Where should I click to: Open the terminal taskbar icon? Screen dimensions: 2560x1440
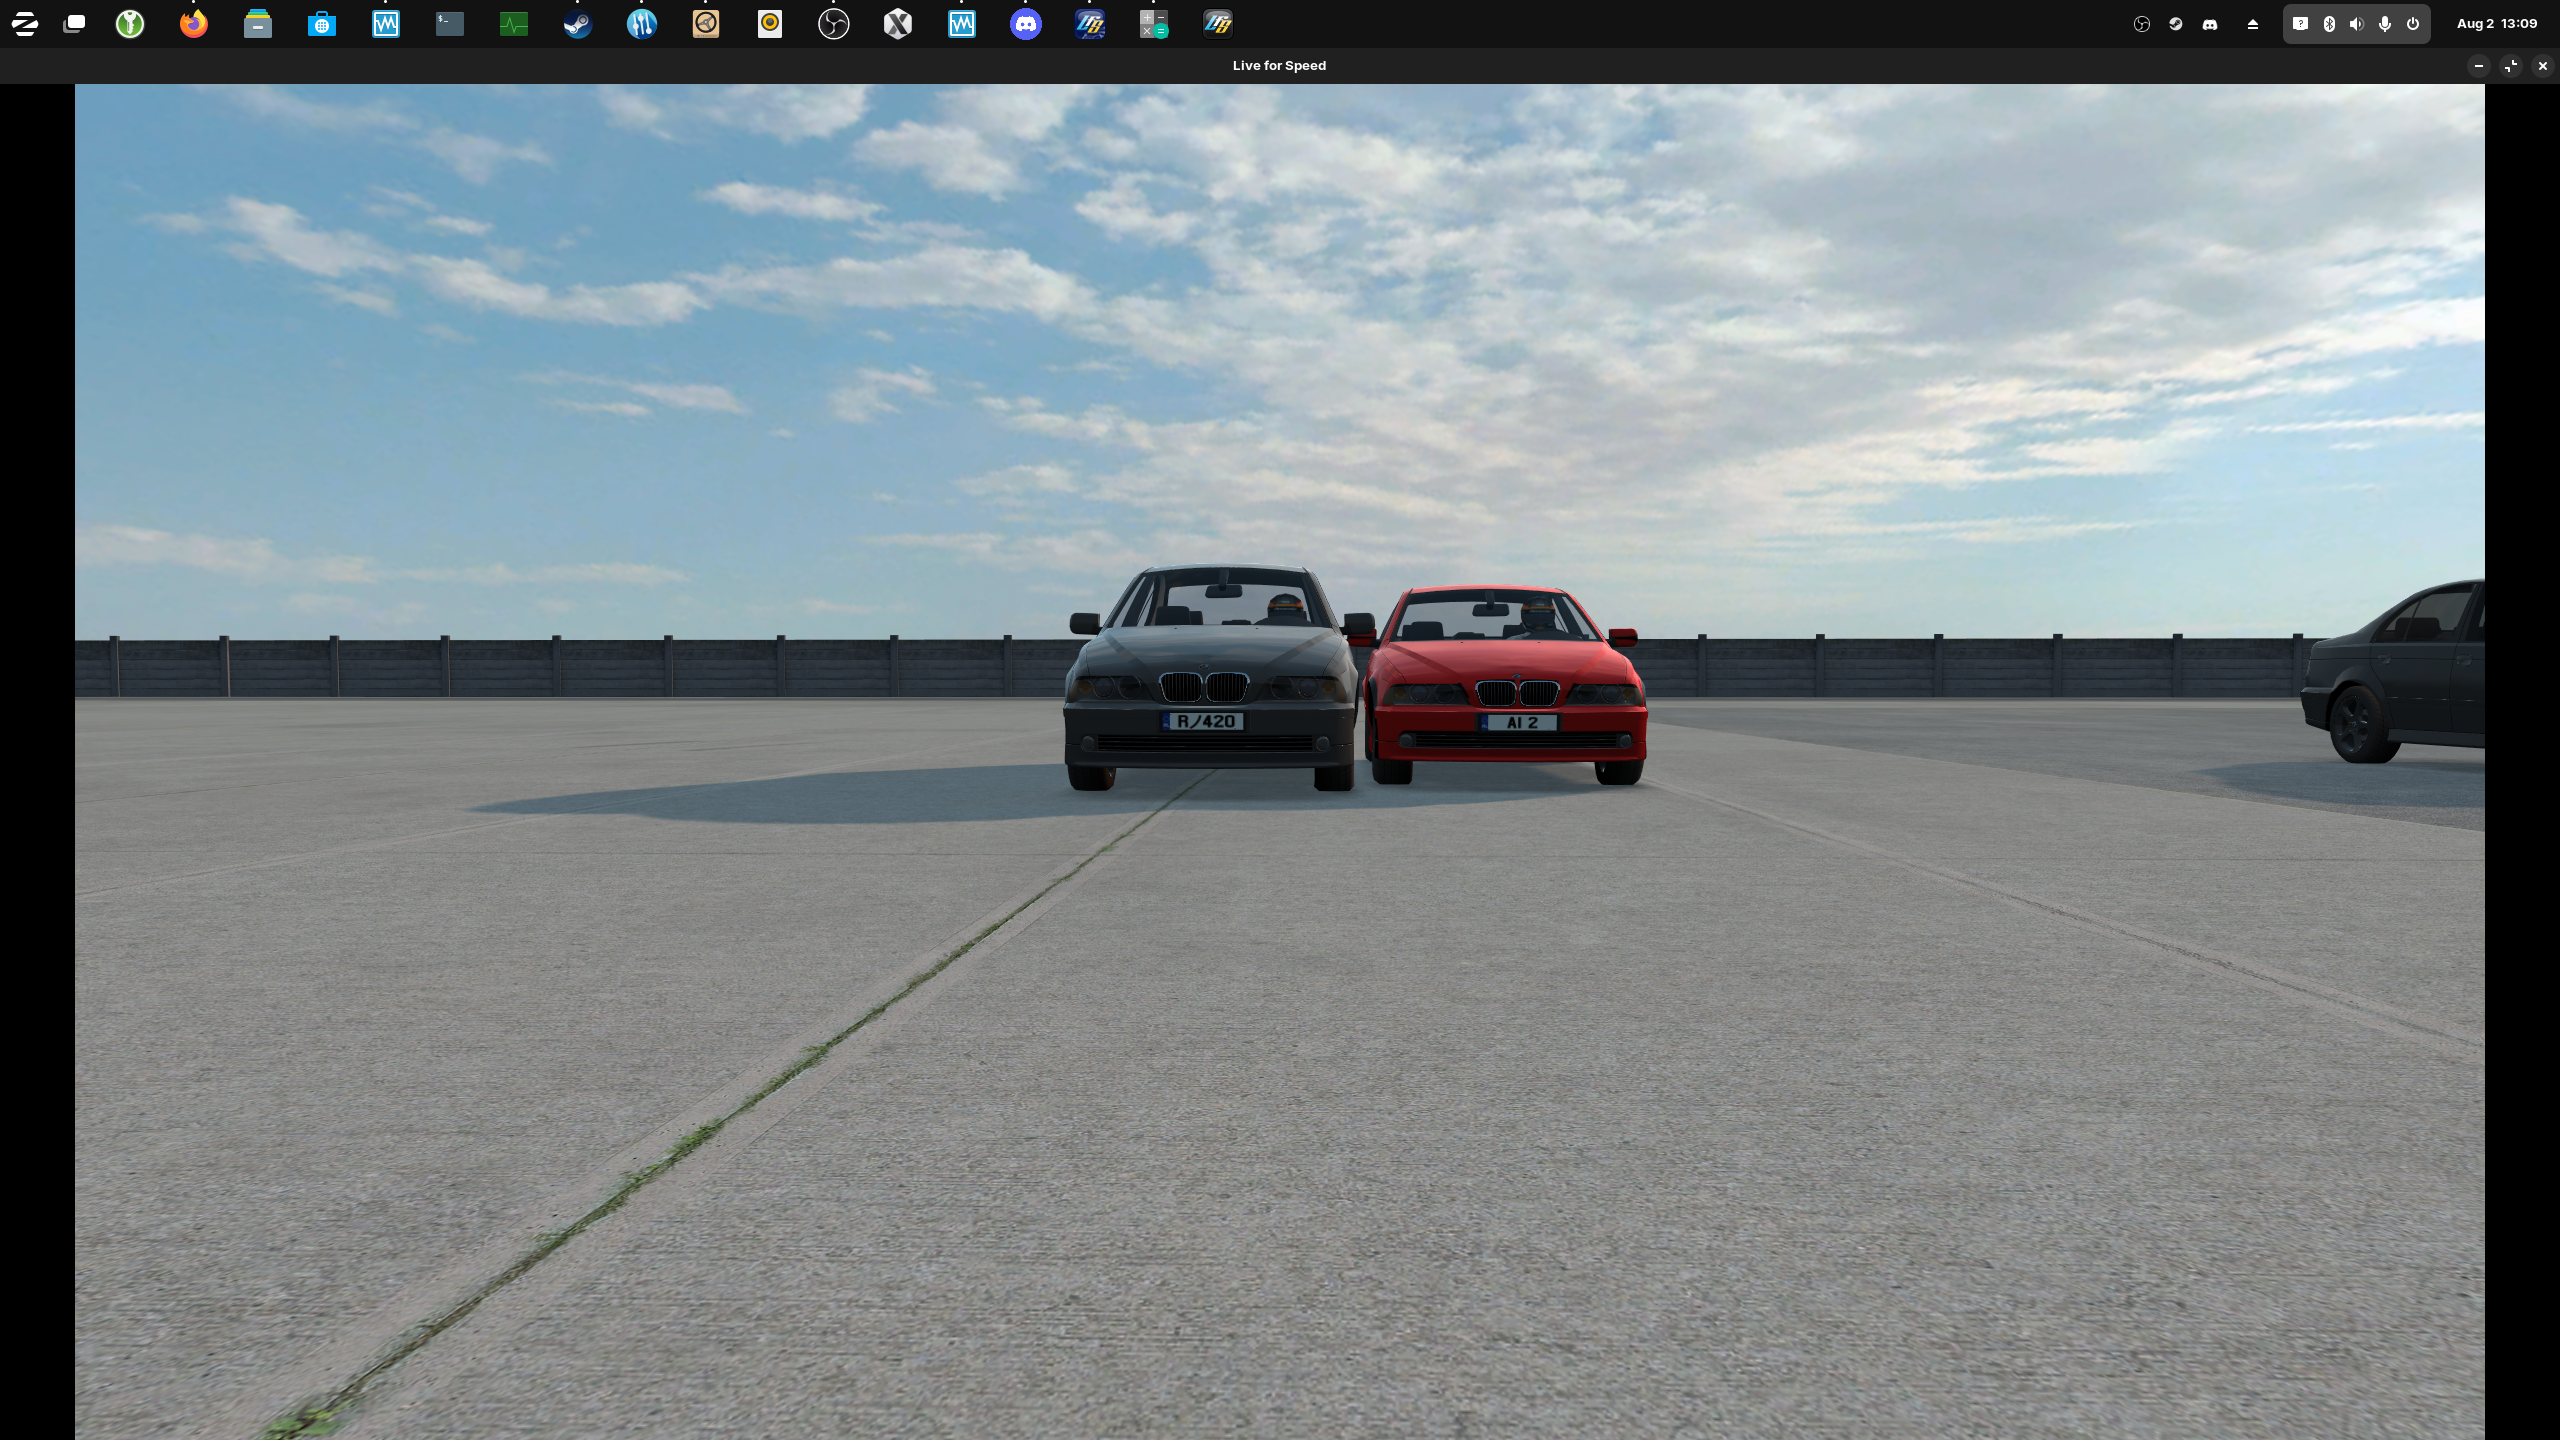450,24
